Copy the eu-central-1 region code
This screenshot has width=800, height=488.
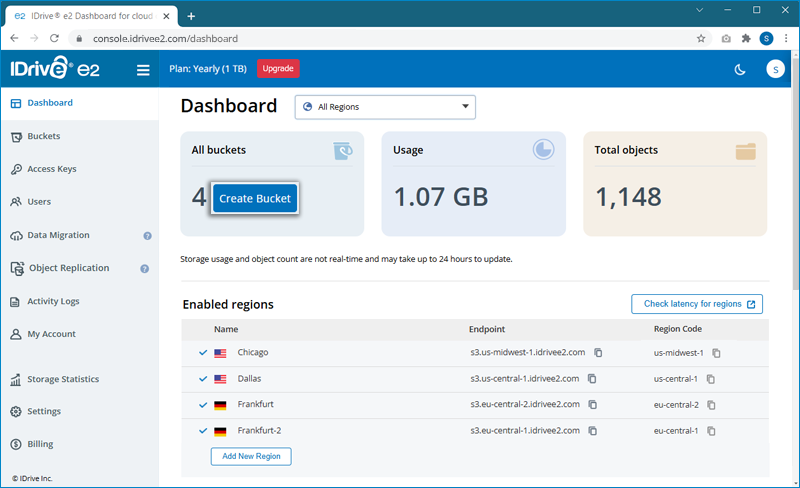click(x=710, y=431)
